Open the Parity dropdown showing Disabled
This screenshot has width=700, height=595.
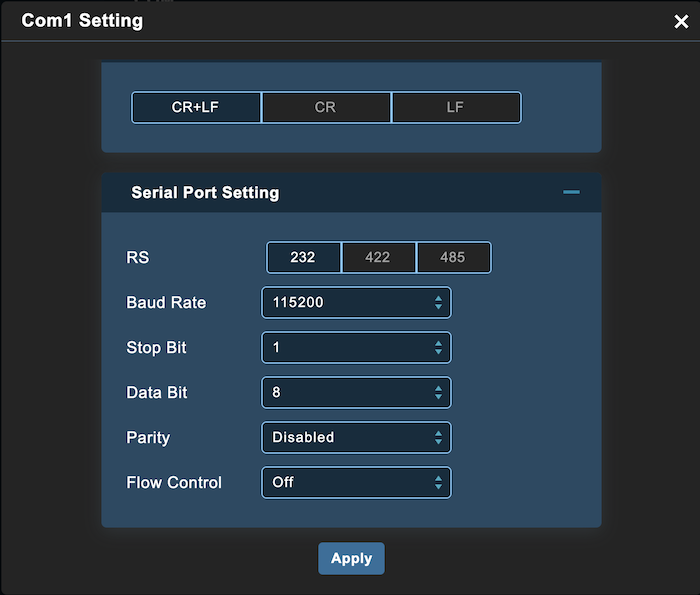(x=355, y=438)
